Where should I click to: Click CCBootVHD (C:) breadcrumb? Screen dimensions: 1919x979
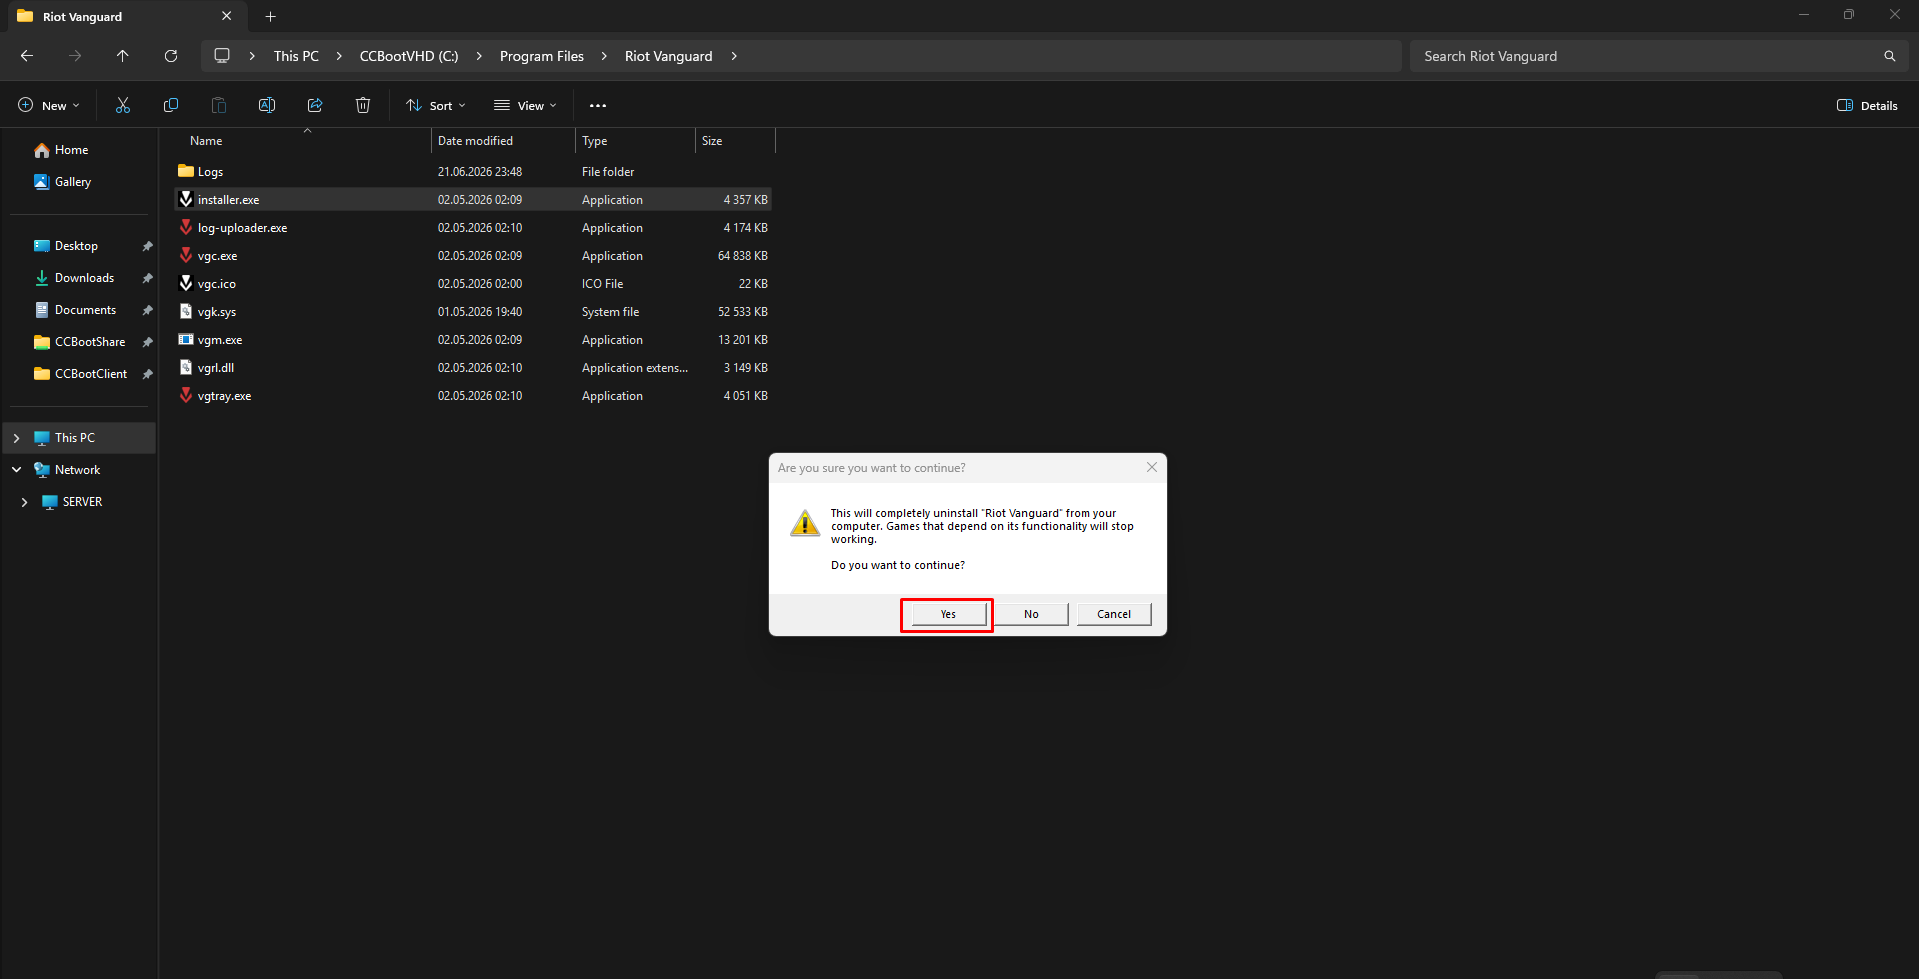click(409, 56)
